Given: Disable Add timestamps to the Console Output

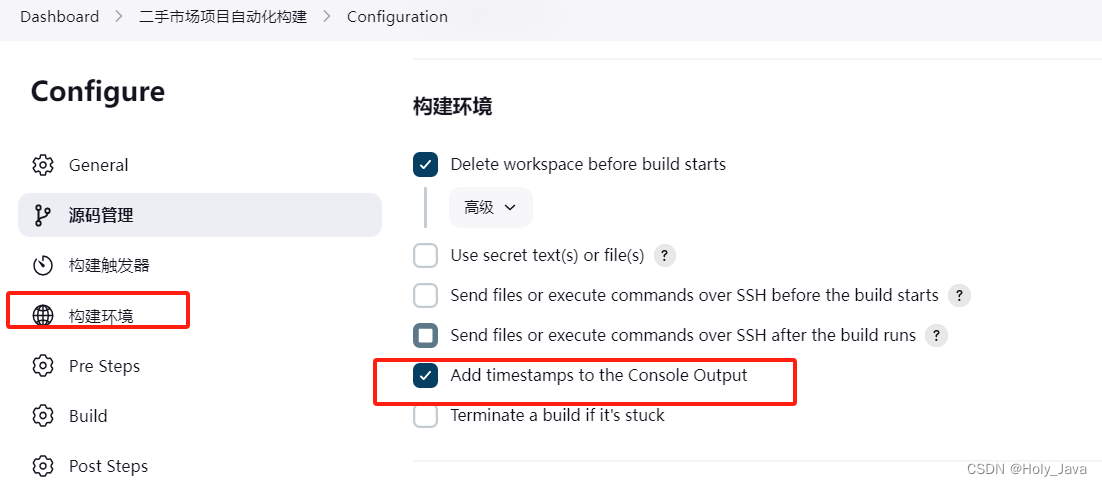Looking at the screenshot, I should (x=425, y=376).
